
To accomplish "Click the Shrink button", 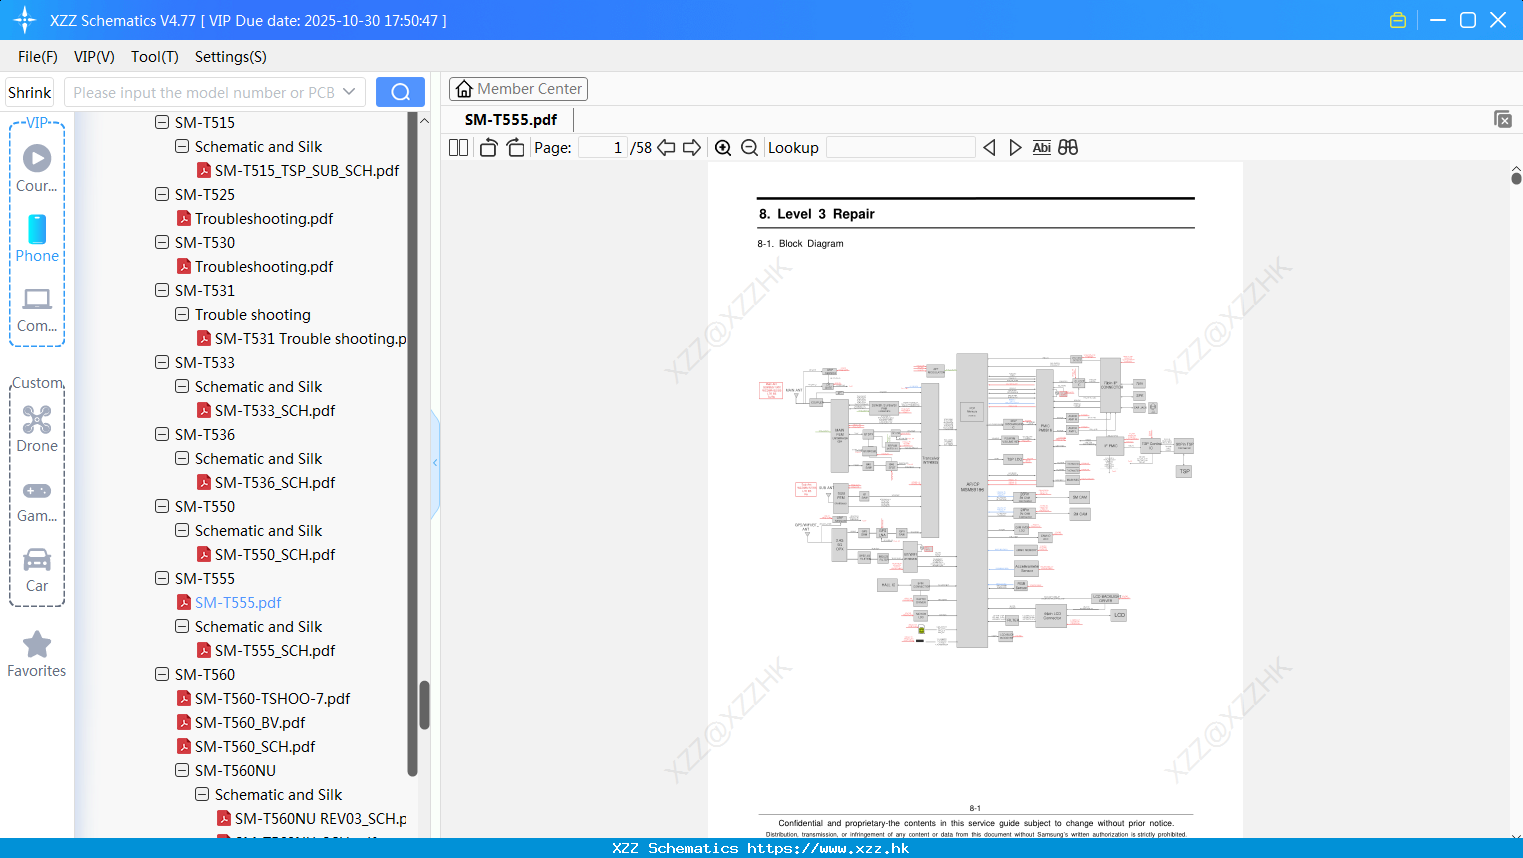I will click(30, 92).
